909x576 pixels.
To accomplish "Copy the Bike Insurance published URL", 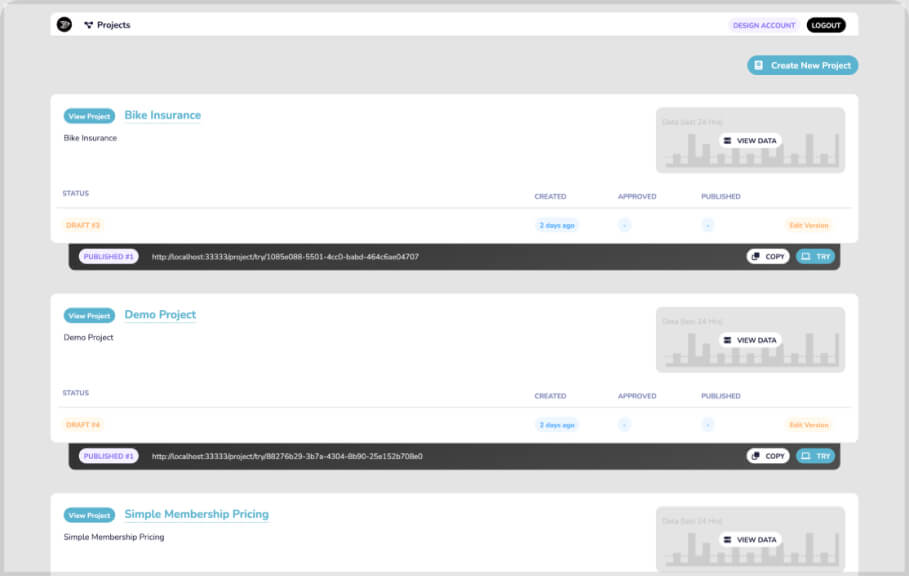I will 768,257.
